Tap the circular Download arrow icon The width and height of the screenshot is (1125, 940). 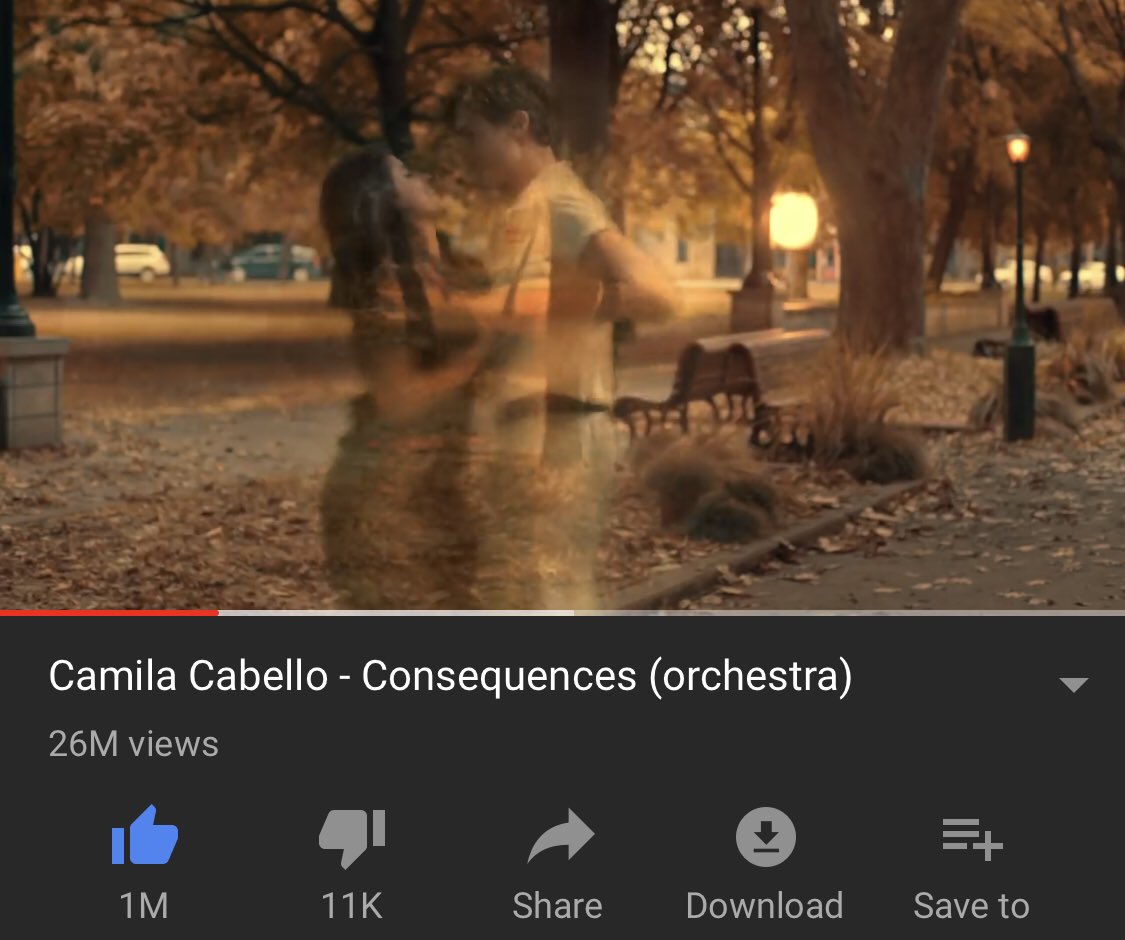tap(766, 837)
